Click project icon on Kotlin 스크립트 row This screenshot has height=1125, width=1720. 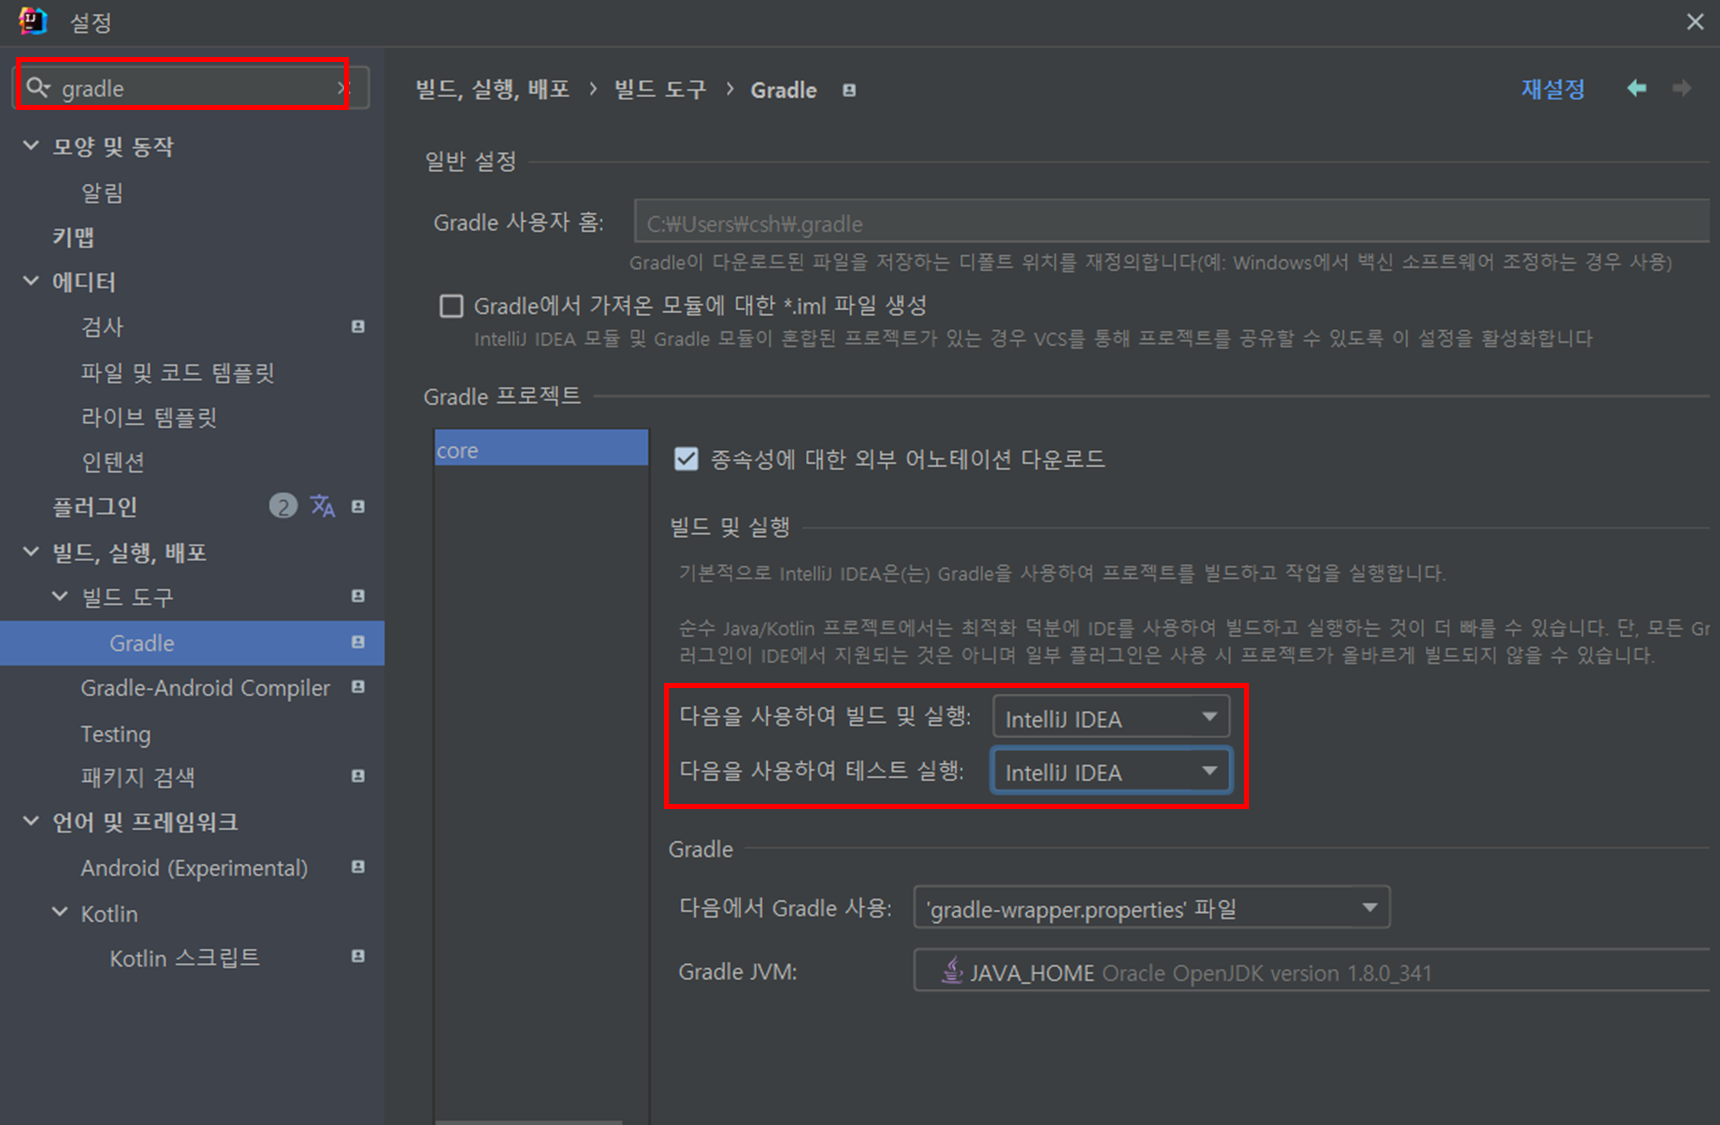tap(358, 956)
